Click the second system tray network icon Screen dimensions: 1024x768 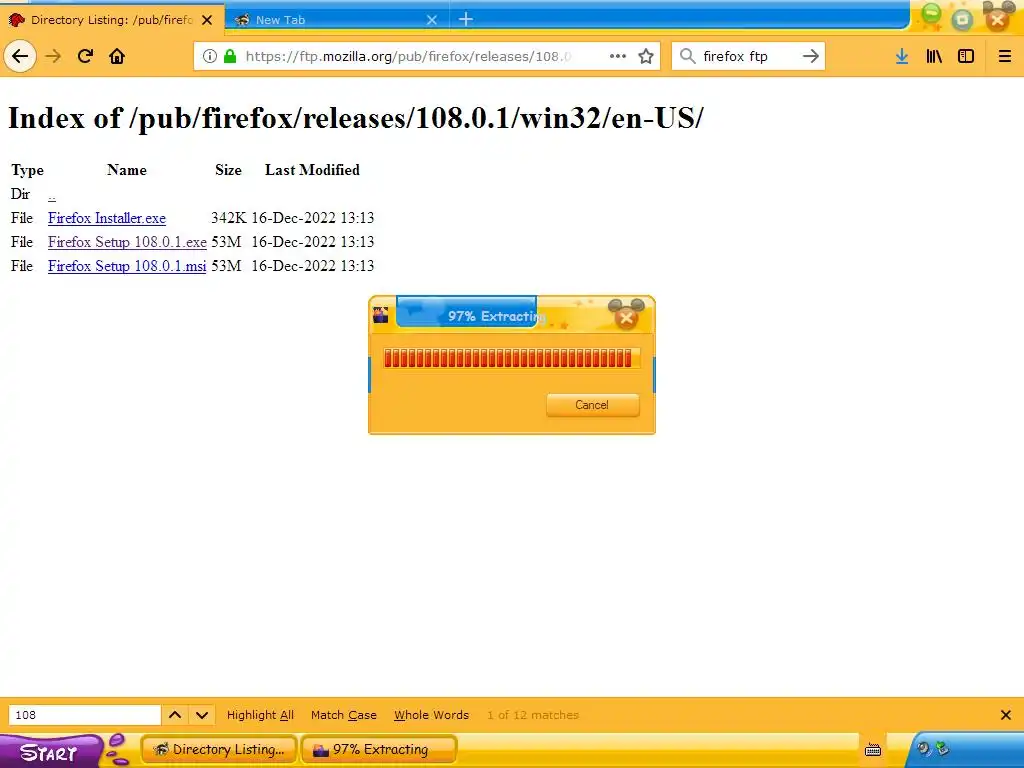[942, 748]
